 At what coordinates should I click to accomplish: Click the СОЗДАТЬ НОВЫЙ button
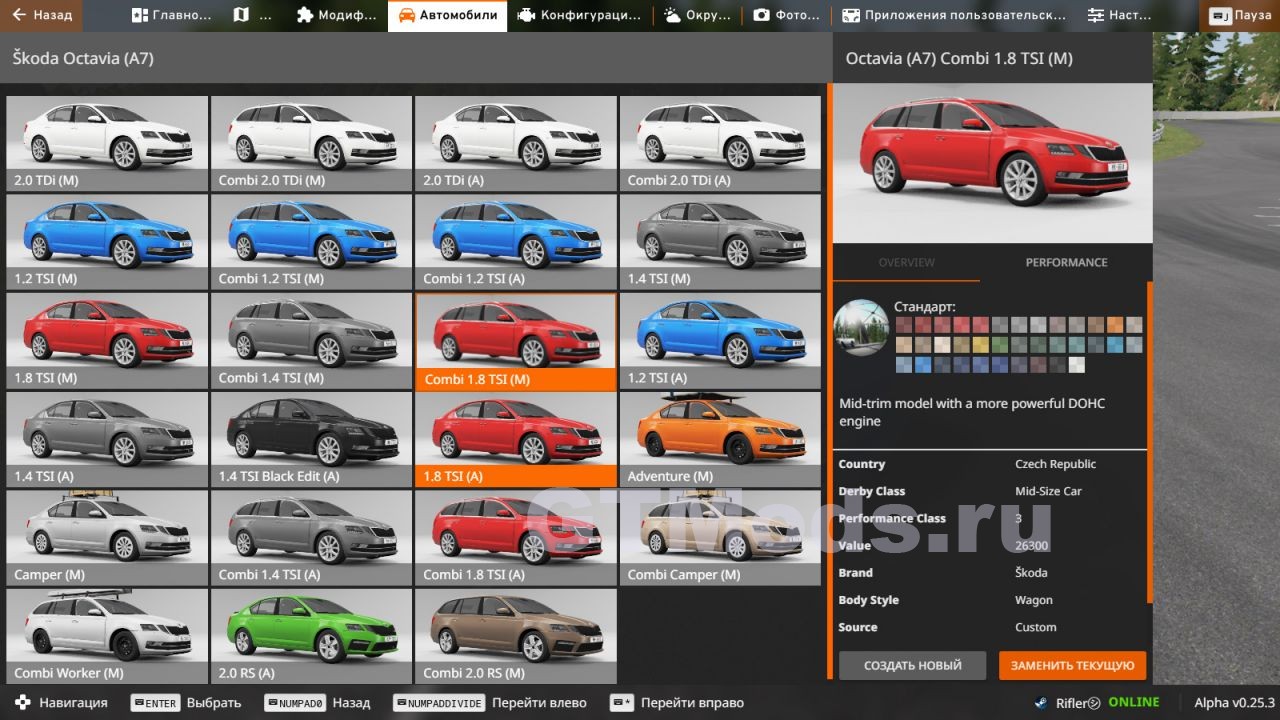pos(912,665)
